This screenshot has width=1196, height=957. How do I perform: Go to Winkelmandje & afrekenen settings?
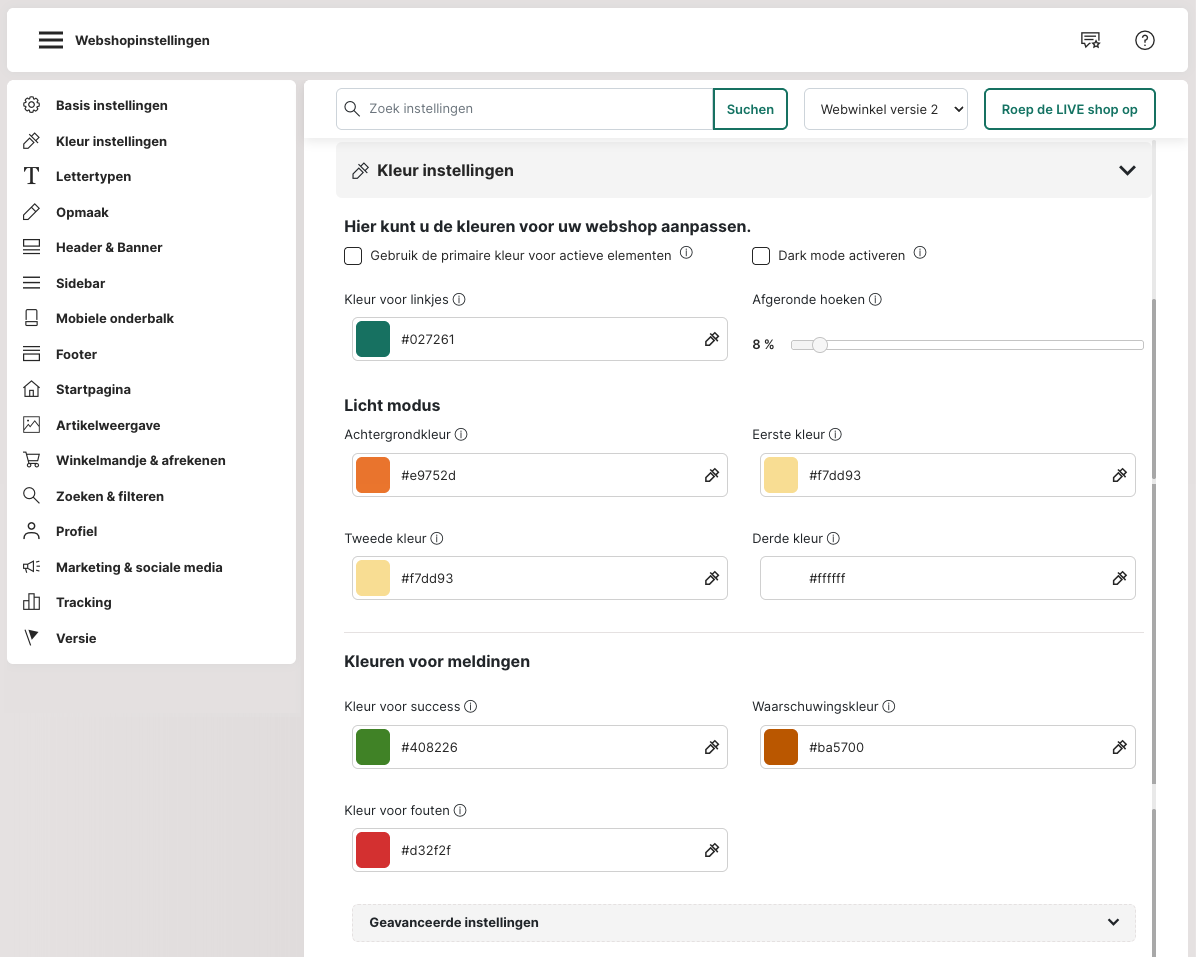[x=140, y=460]
